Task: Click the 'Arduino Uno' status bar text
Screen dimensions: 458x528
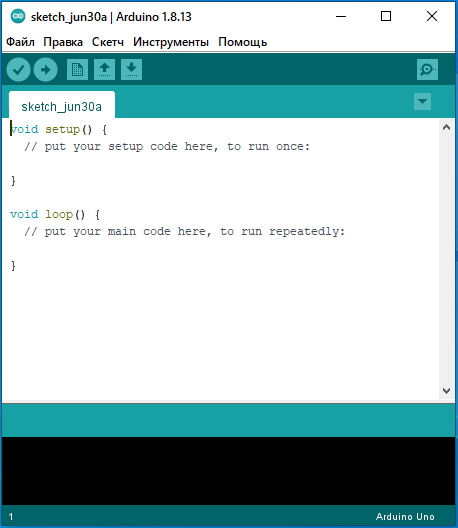Action: [405, 517]
